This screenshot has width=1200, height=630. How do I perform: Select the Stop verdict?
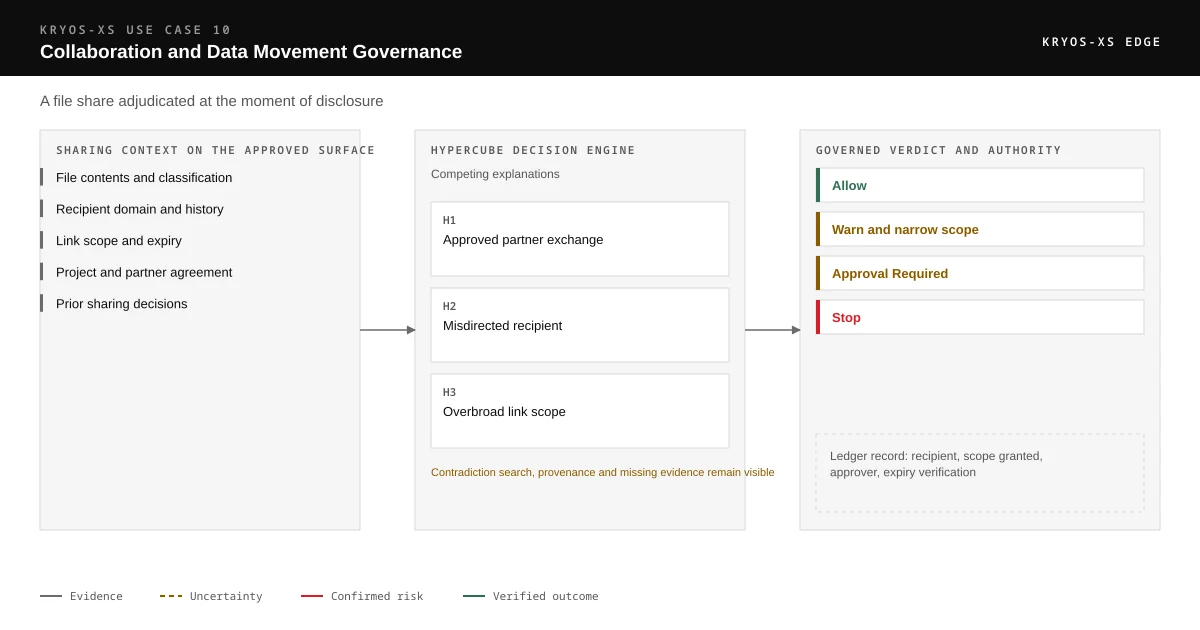point(980,317)
